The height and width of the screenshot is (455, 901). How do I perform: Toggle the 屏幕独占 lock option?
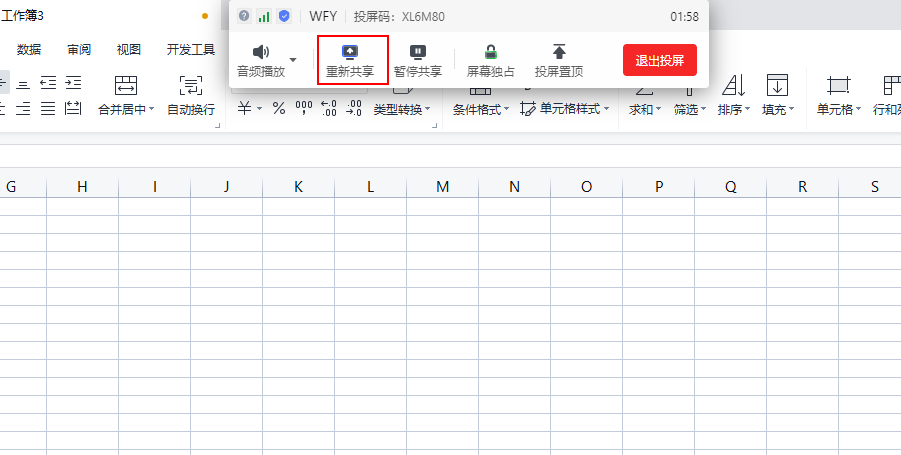(x=490, y=61)
